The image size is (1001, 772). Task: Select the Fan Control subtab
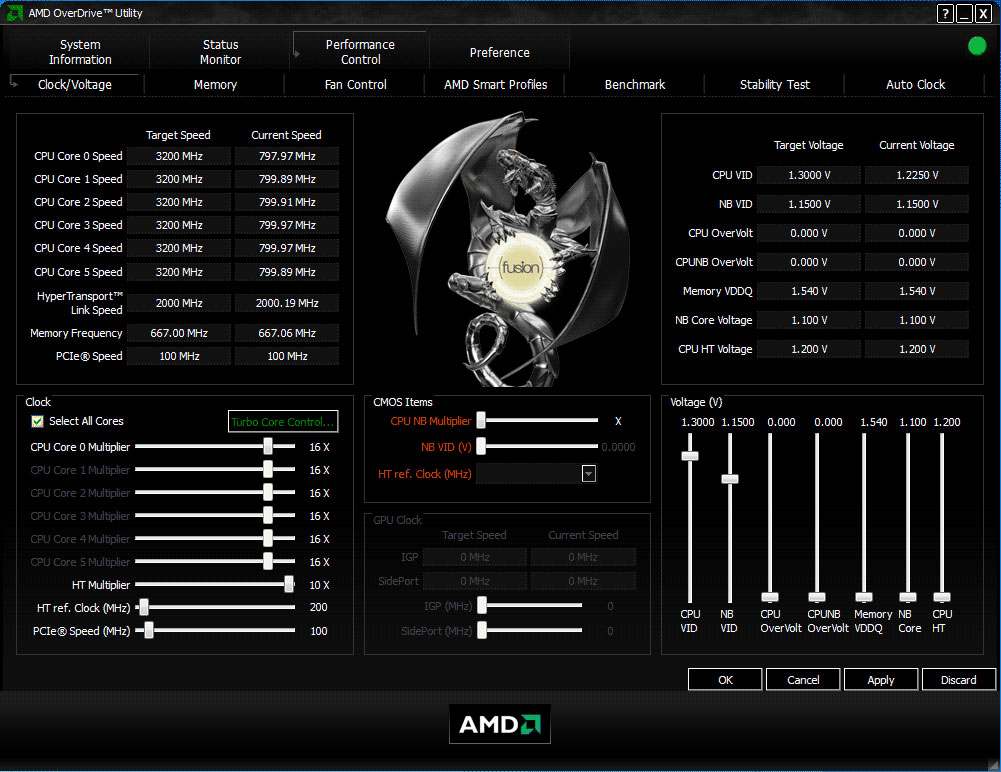point(355,85)
